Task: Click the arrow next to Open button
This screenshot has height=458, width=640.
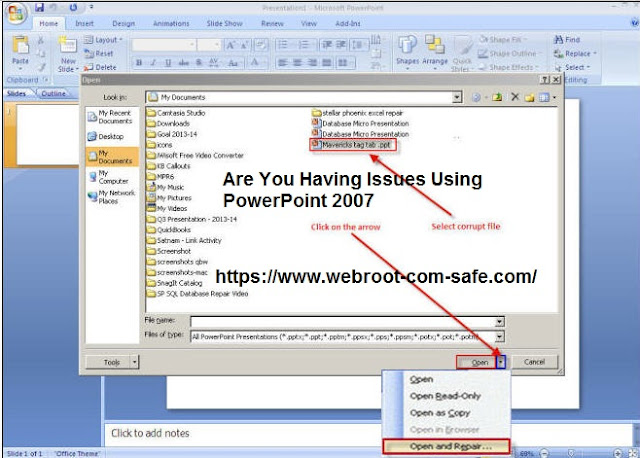Action: pyautogui.click(x=501, y=362)
